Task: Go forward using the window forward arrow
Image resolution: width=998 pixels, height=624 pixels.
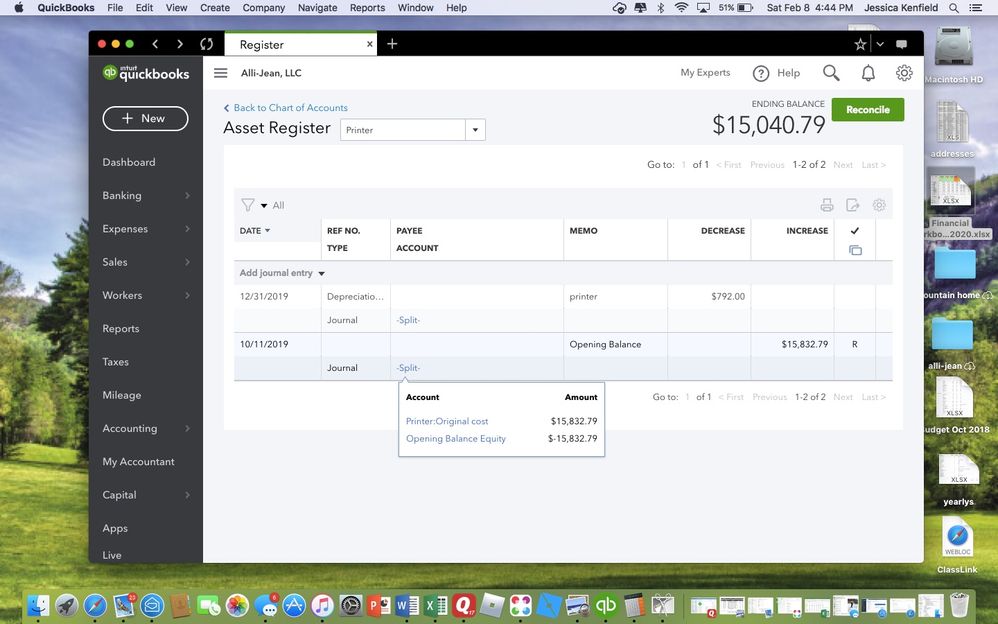Action: coord(180,44)
